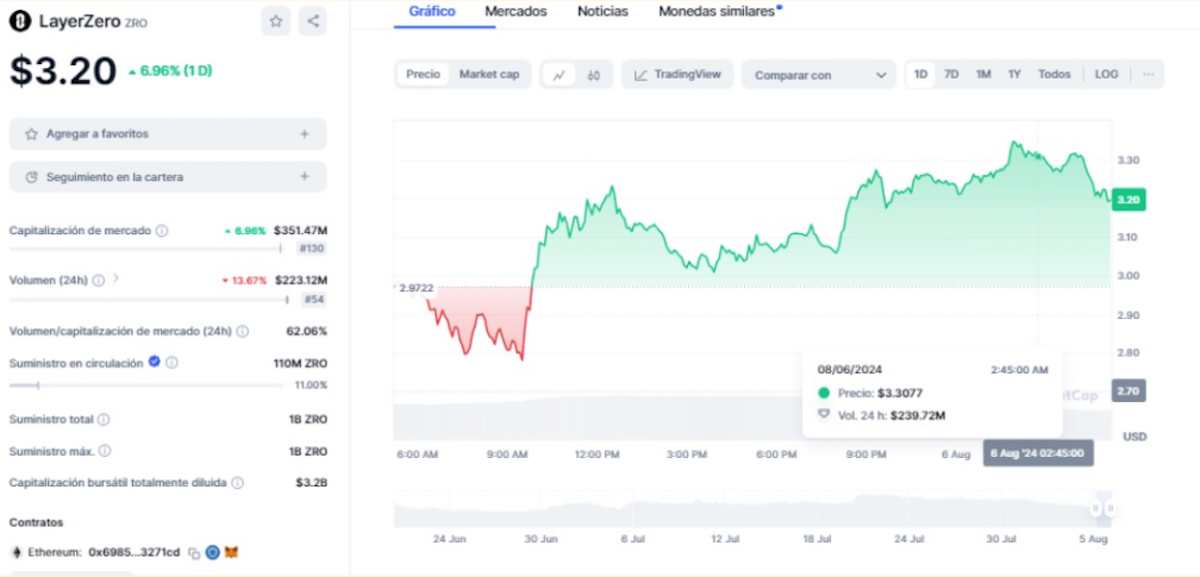Click info icon beside Capitalización de mercado
Viewport: 1200px width, 577px height.
[162, 231]
